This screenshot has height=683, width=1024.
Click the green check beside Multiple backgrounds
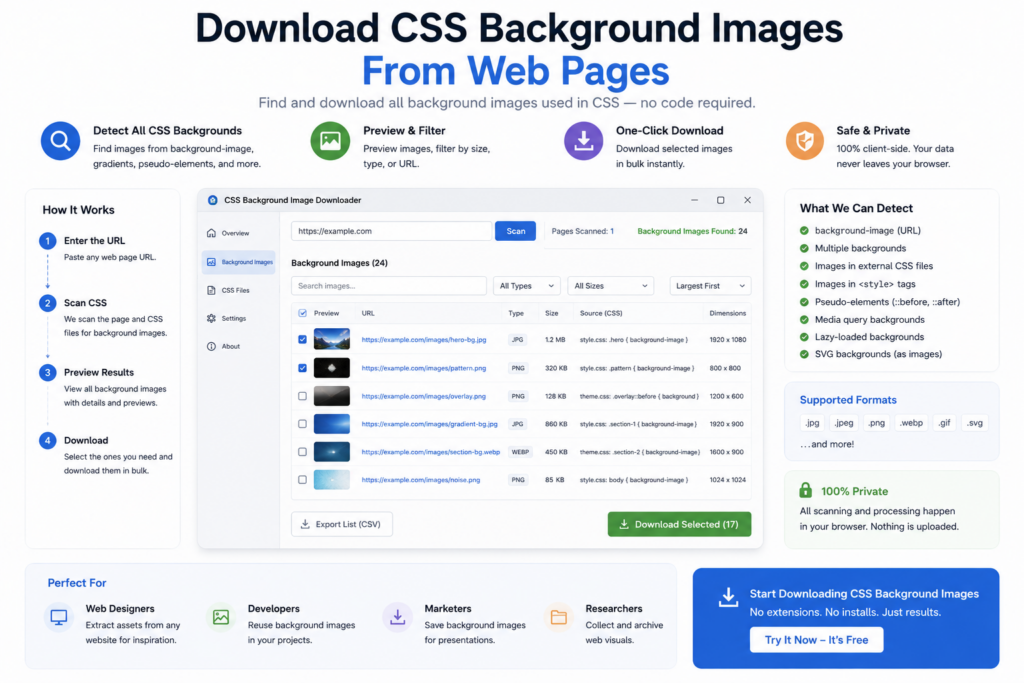tap(804, 248)
